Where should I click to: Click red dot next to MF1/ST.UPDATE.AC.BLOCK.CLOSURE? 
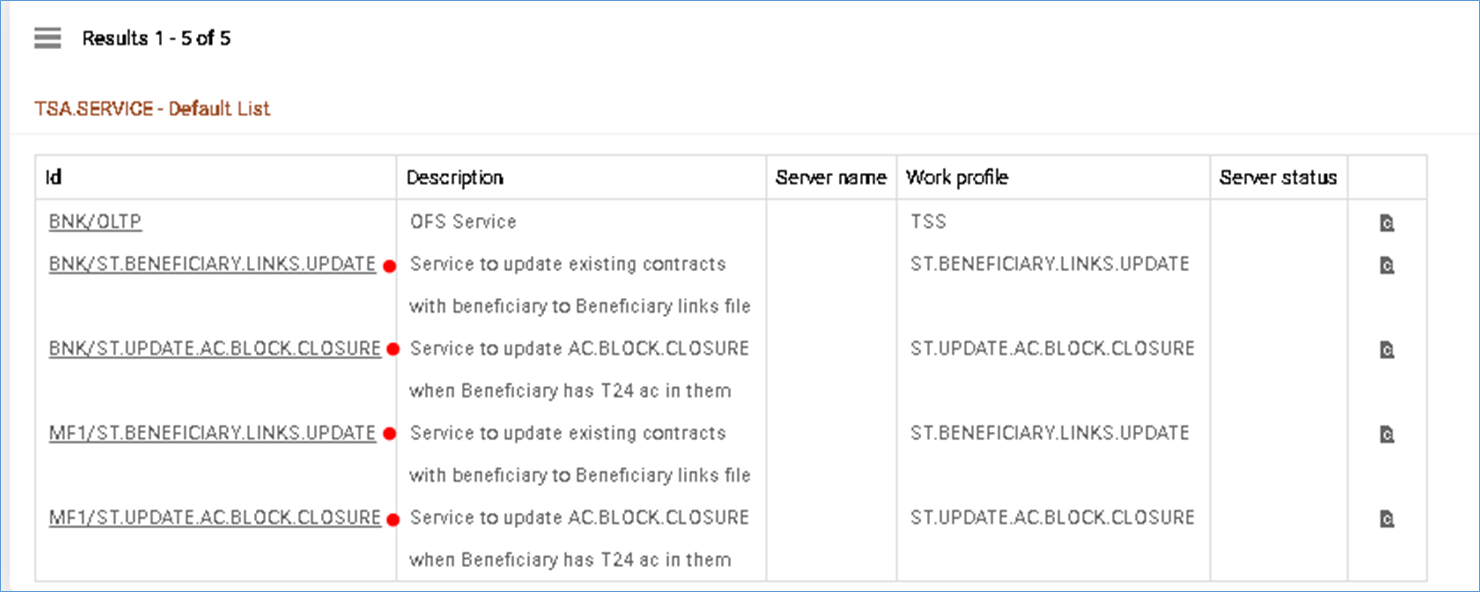393,519
